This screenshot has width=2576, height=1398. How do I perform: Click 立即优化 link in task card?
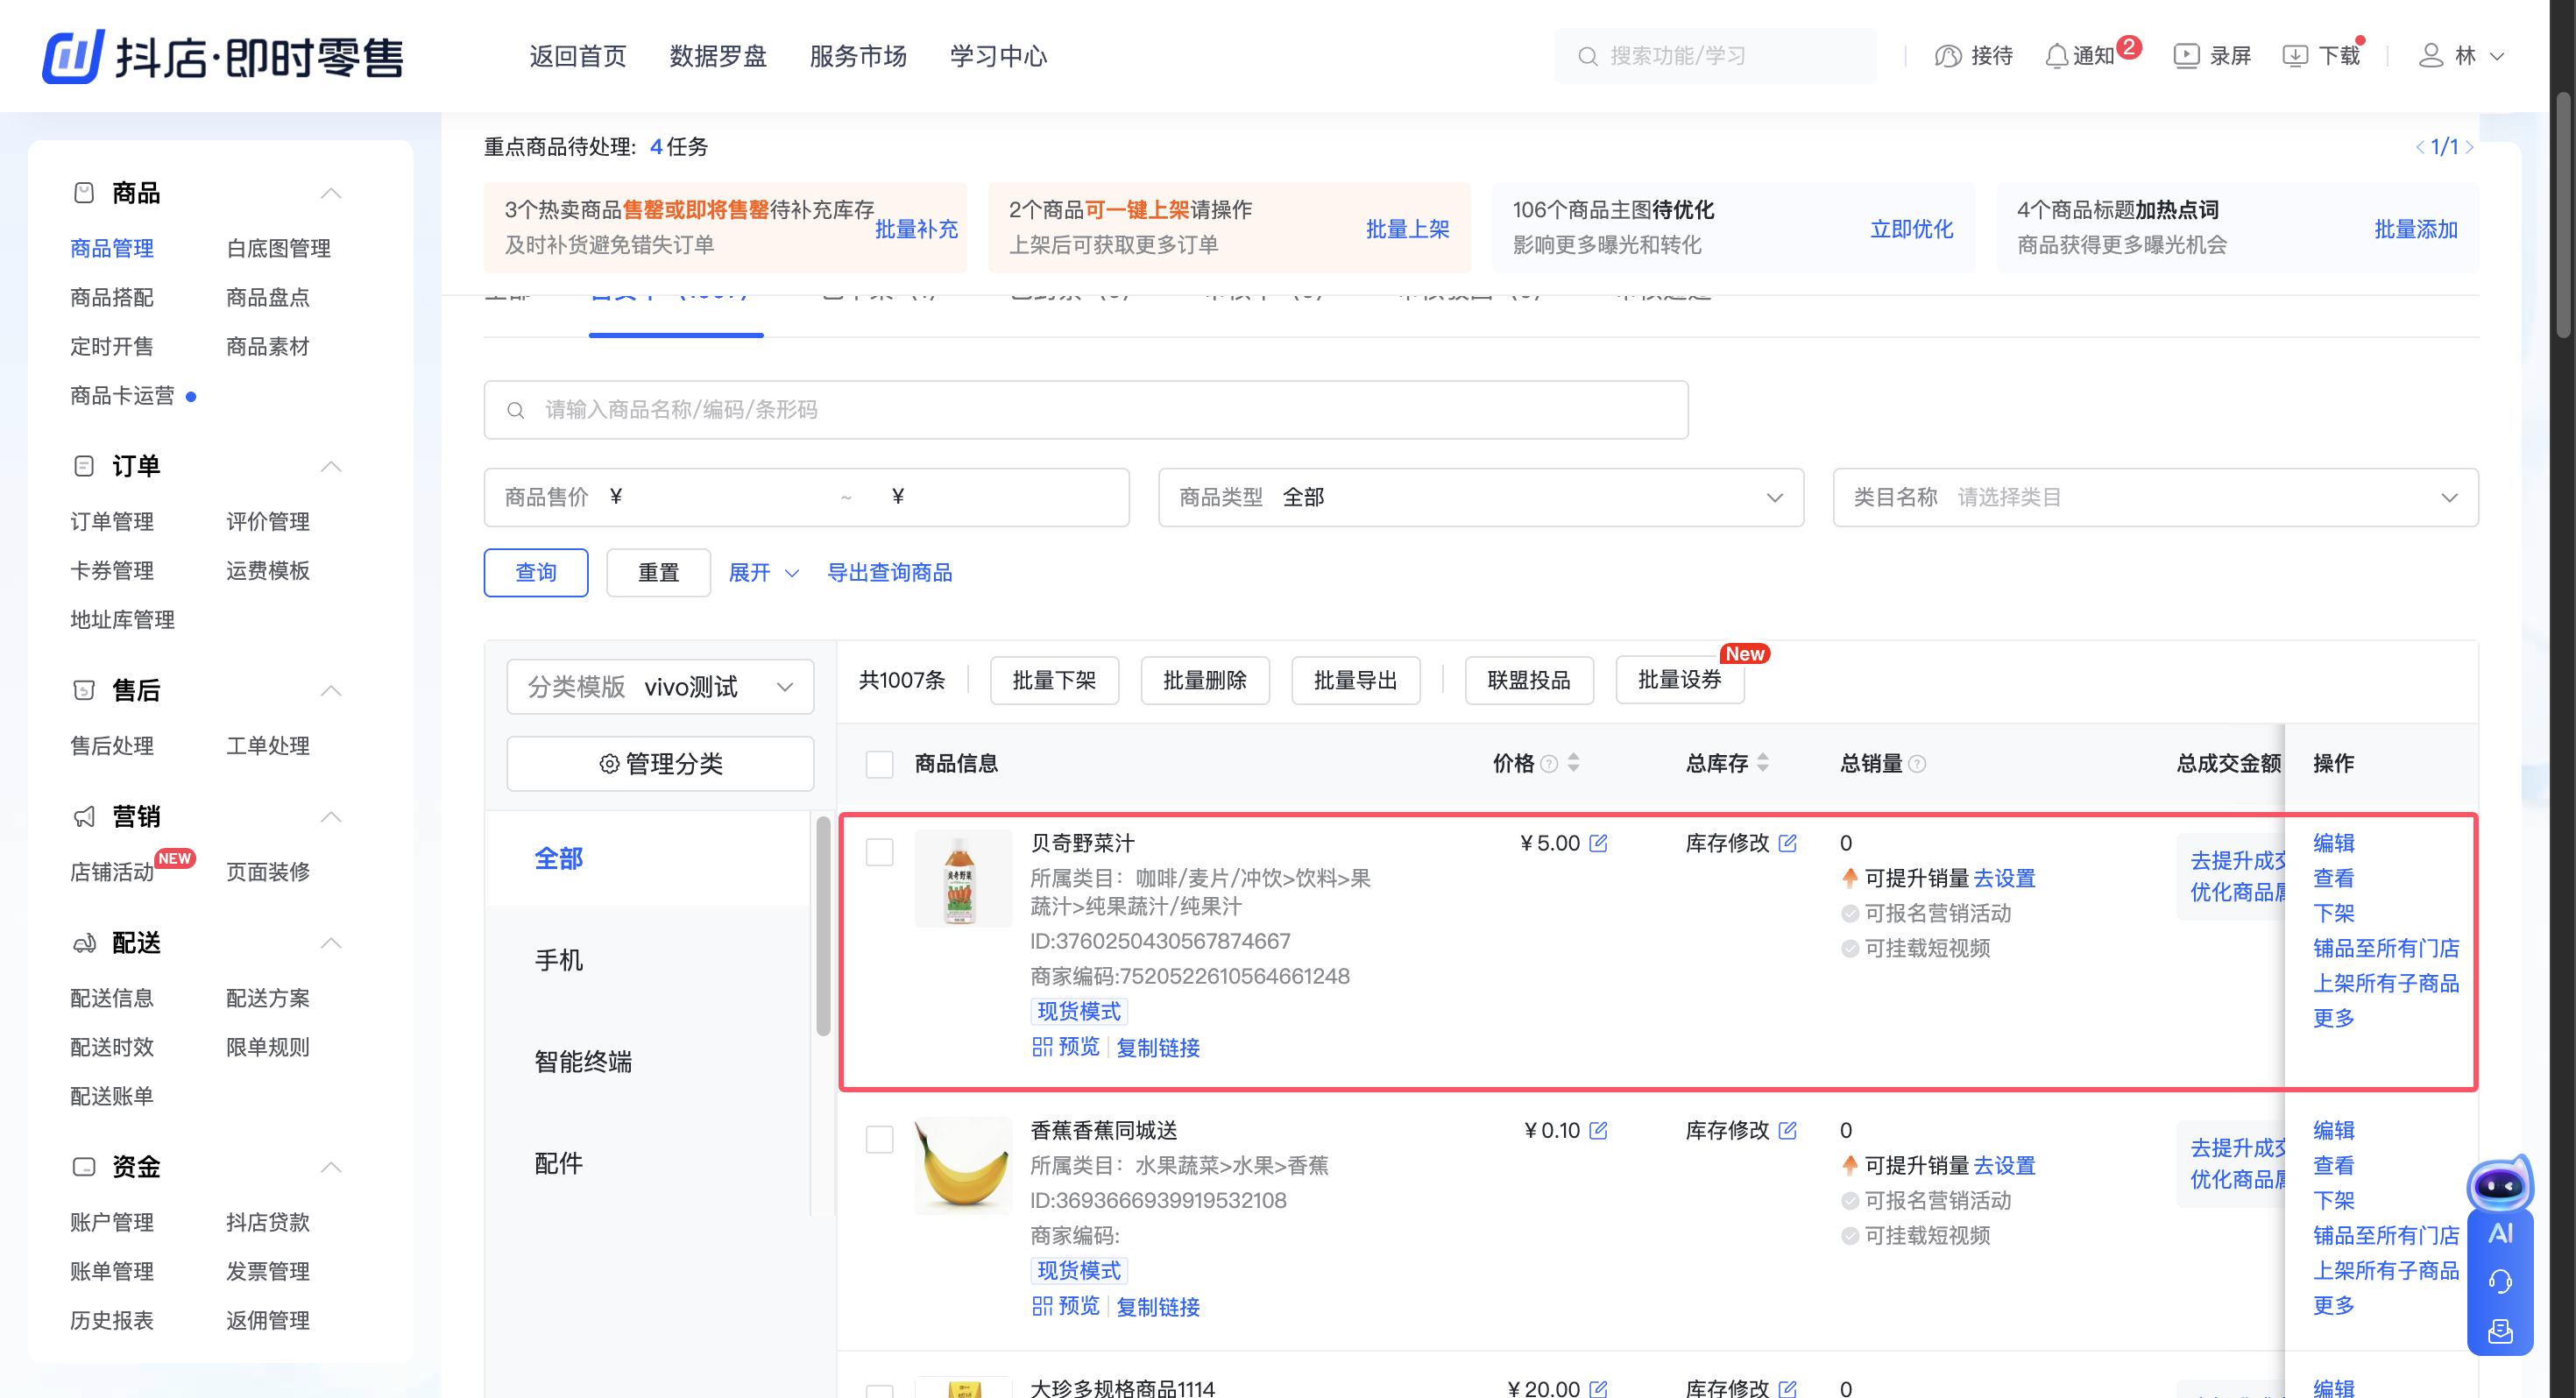click(x=1911, y=229)
